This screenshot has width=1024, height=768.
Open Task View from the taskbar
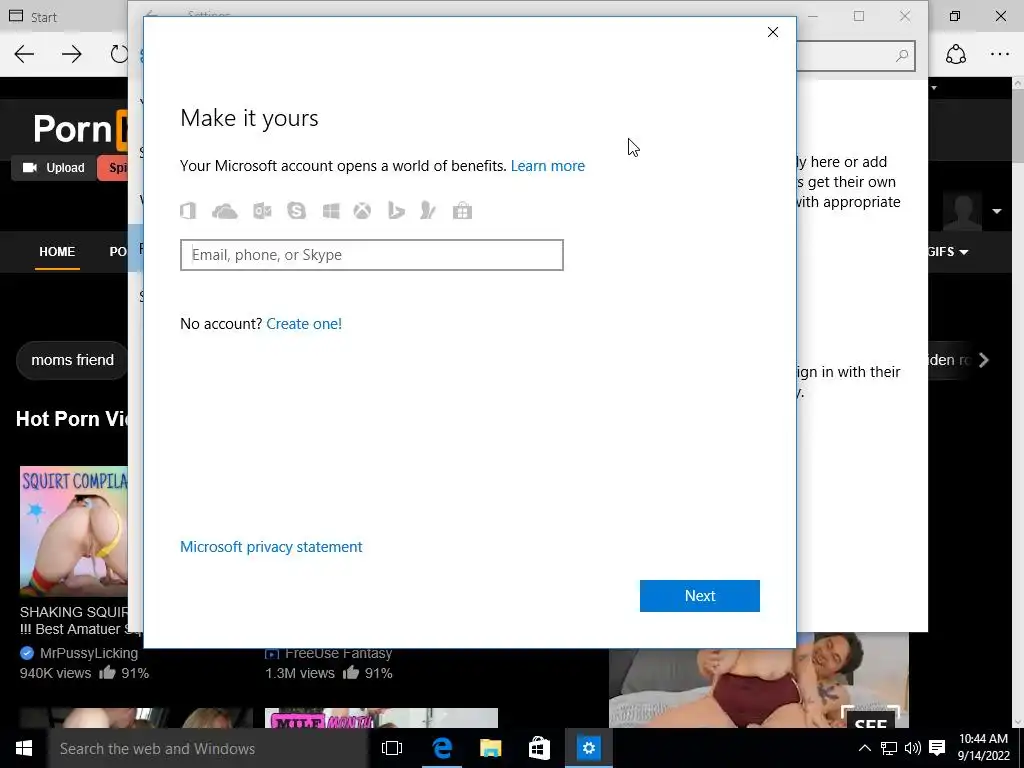[392, 748]
